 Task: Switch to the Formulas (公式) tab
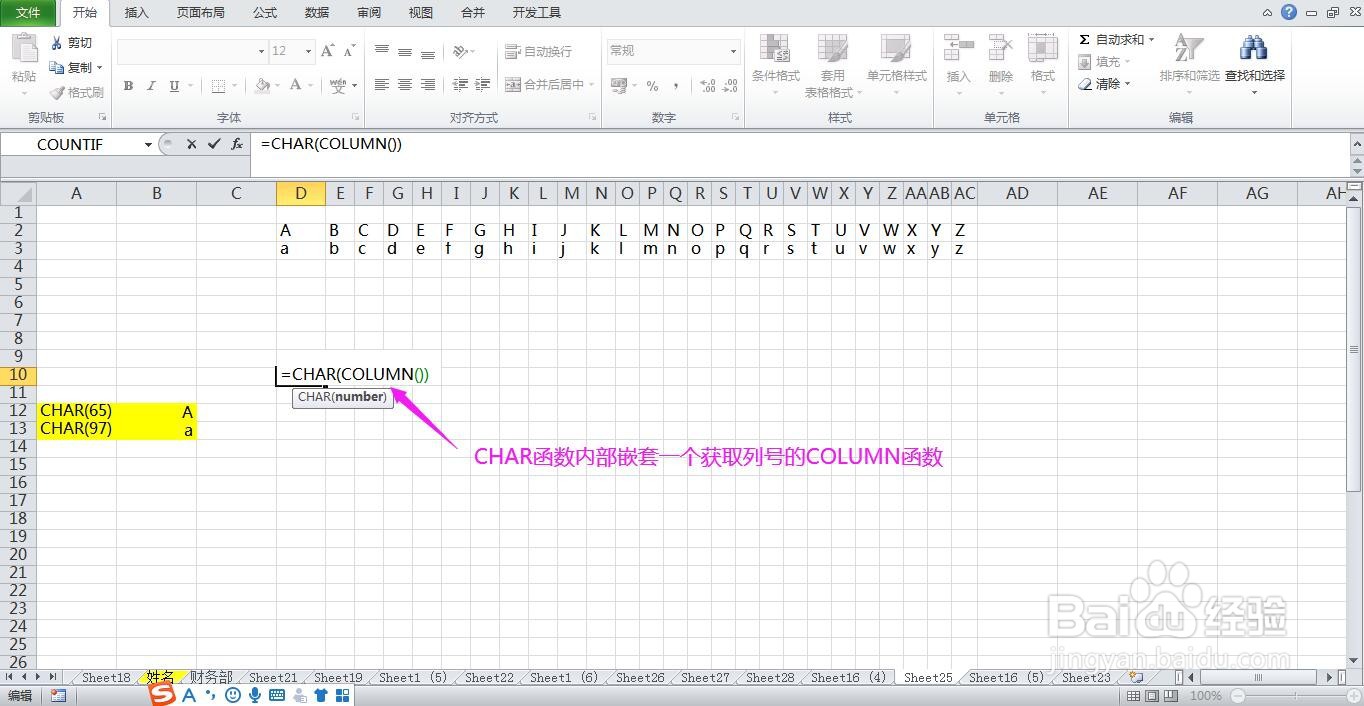(265, 12)
